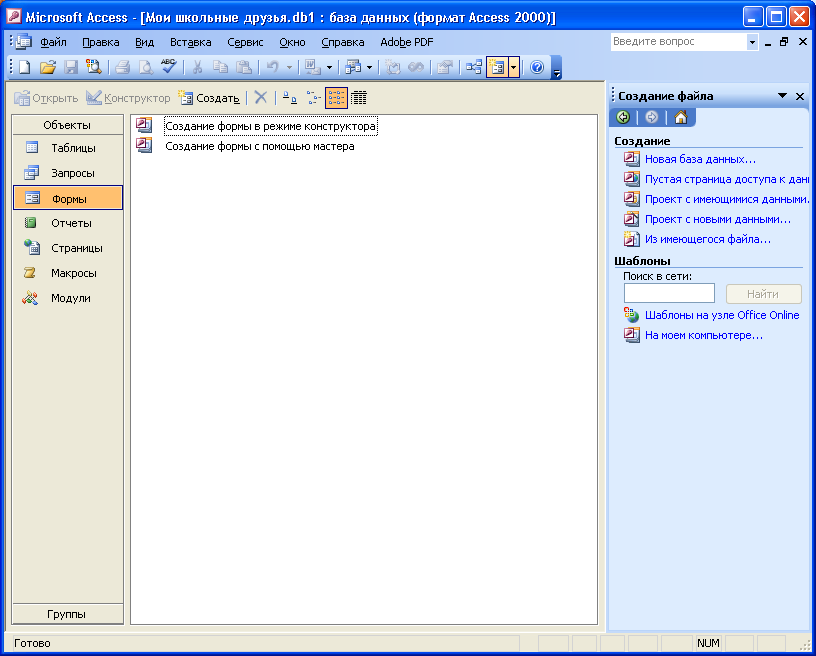The image size is (816, 656).
Task: Switch to Small icons view
Action: (x=313, y=97)
